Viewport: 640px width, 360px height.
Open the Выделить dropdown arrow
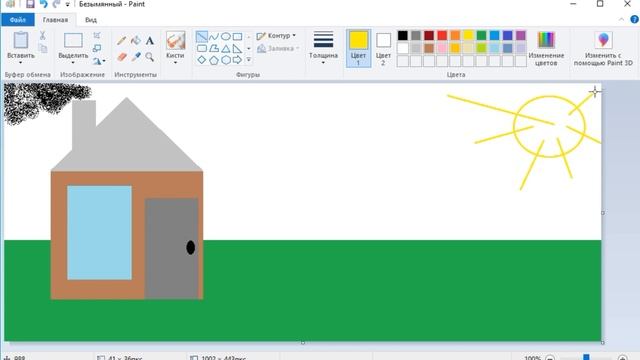point(73,63)
